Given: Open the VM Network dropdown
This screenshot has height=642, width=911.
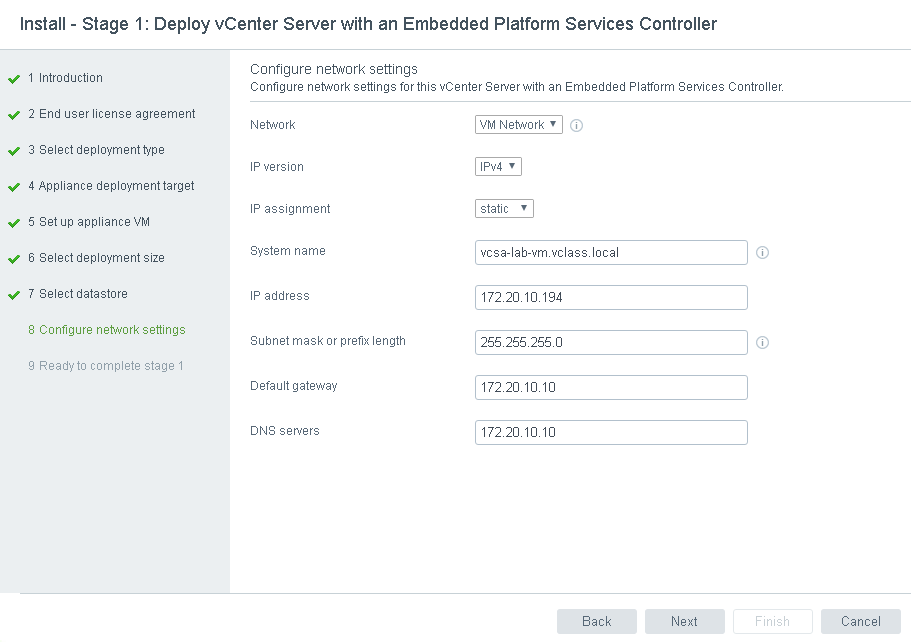Looking at the screenshot, I should coord(519,125).
